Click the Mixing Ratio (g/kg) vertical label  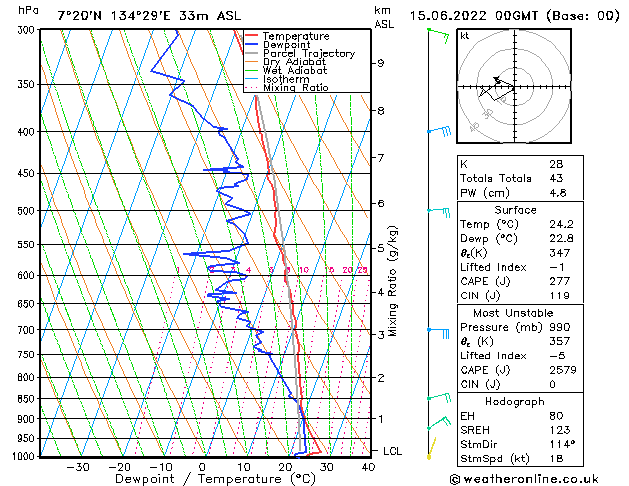(x=392, y=281)
